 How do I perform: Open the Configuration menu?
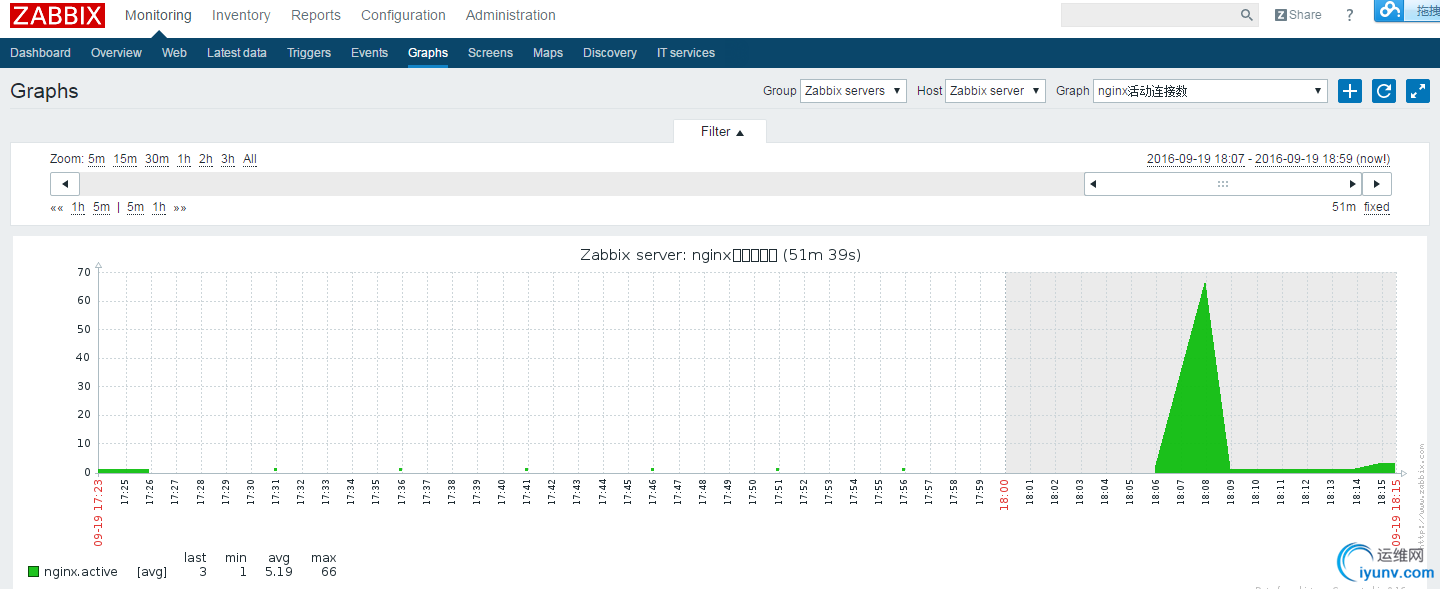pyautogui.click(x=403, y=15)
